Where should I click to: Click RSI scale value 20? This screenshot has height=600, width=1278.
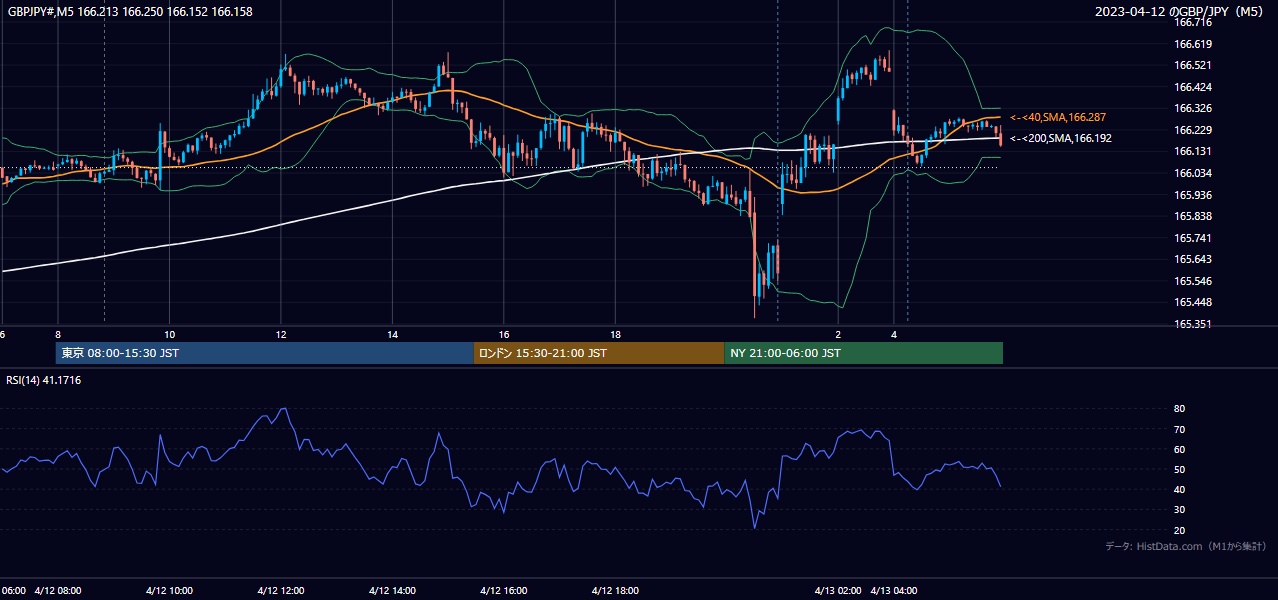pos(1180,530)
